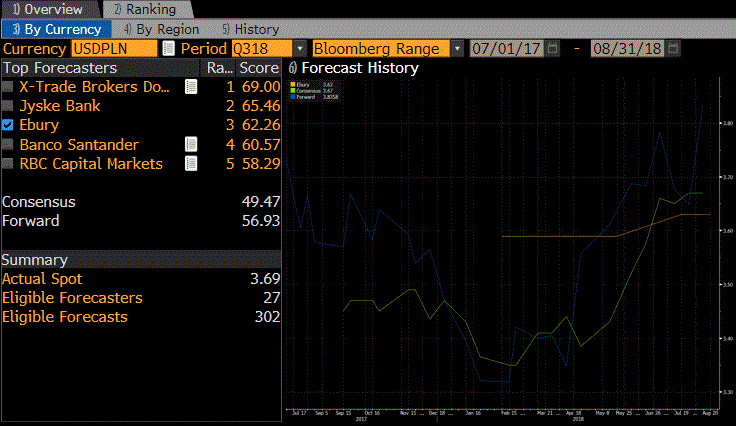The image size is (736, 426).
Task: Click the Forward row label
Action: click(x=31, y=221)
